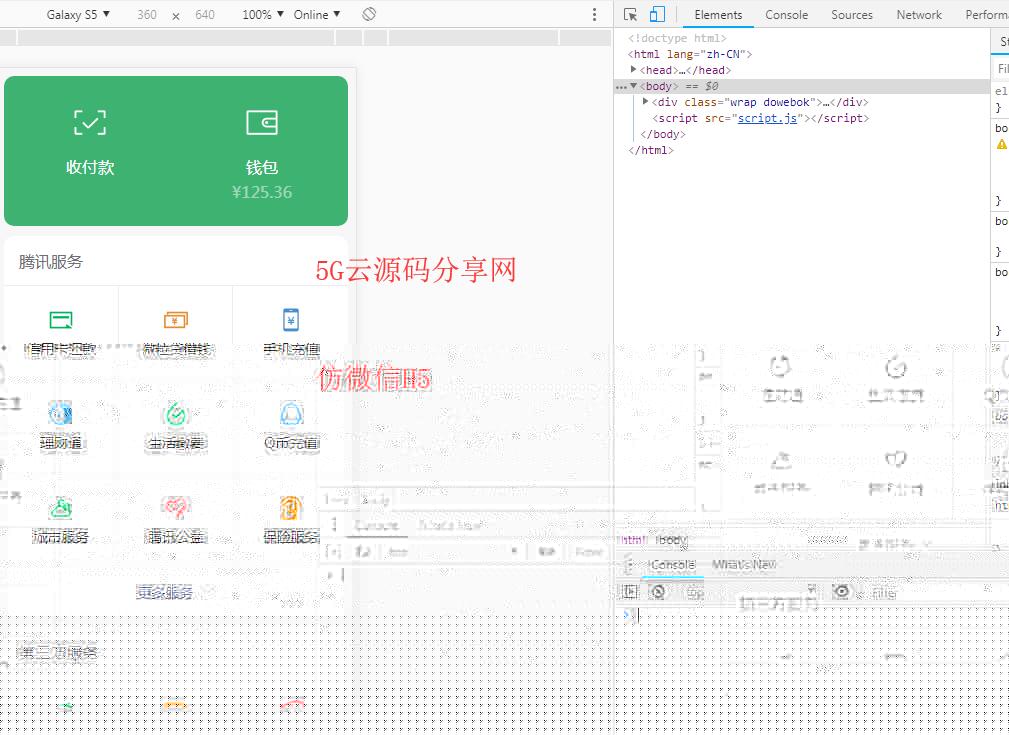Click the console eye live-expression icon

[x=841, y=591]
